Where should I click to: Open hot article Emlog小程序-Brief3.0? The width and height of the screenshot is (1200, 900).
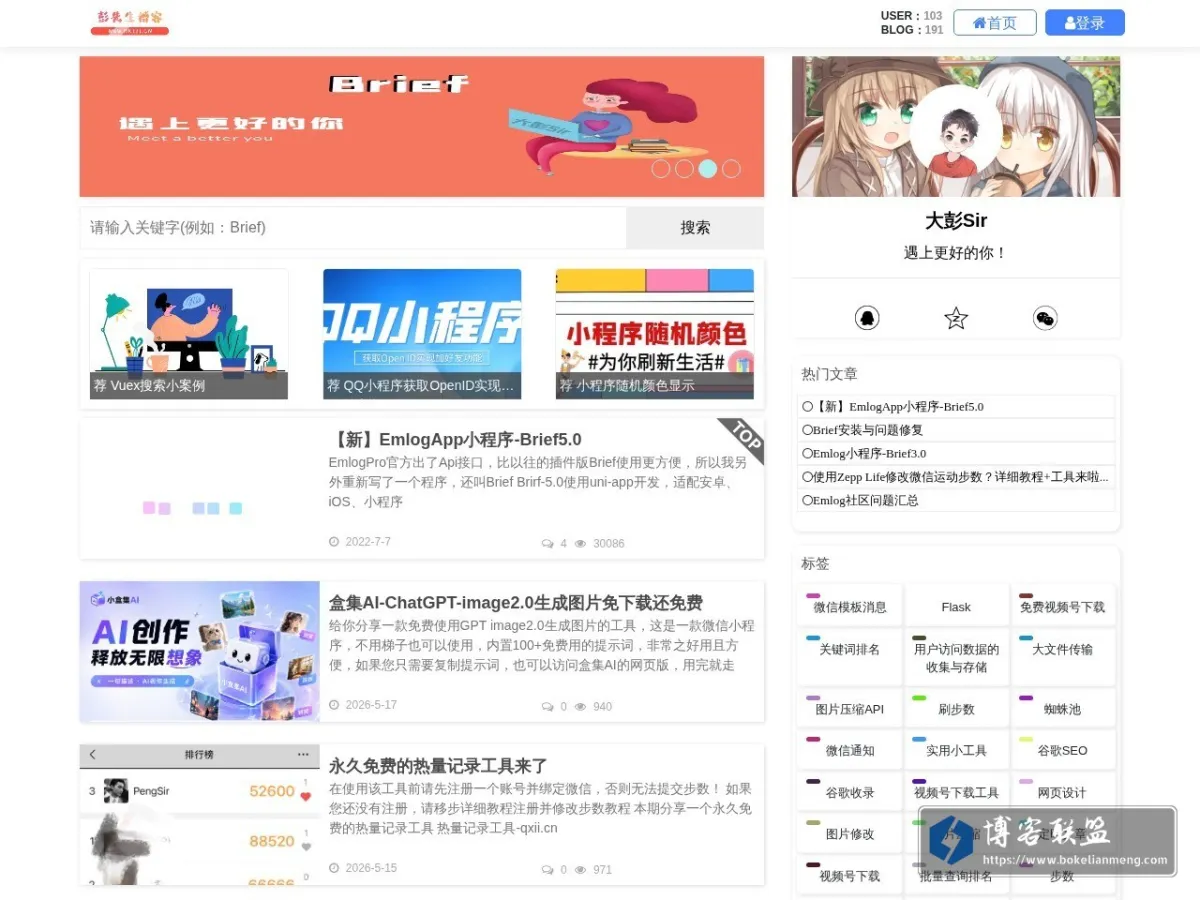pyautogui.click(x=956, y=453)
